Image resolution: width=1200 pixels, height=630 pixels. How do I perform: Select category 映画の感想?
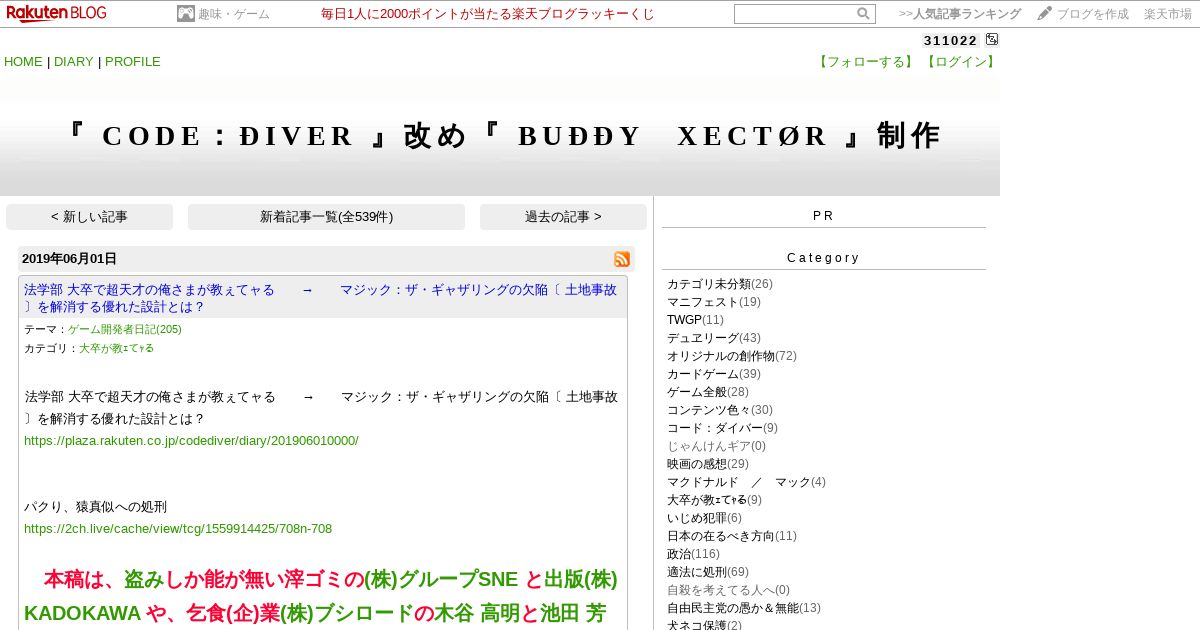click(697, 464)
